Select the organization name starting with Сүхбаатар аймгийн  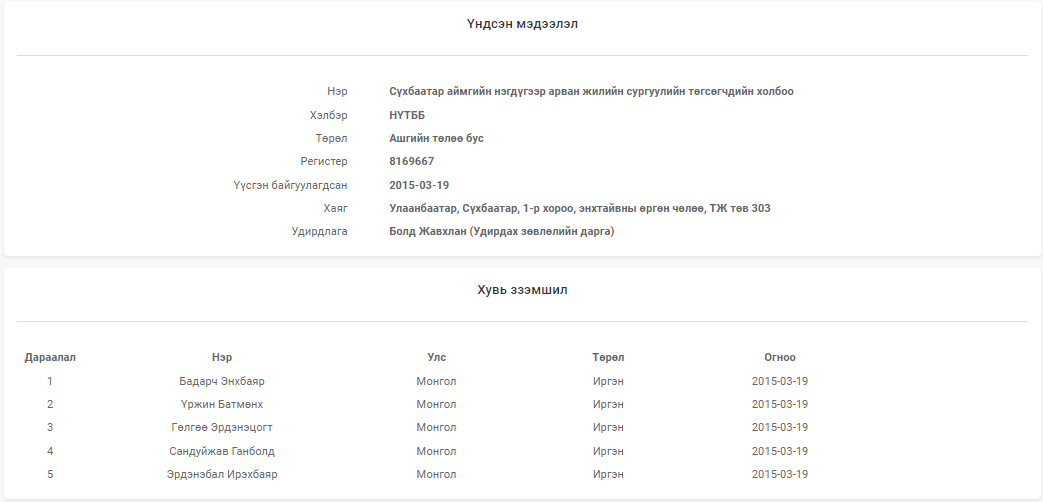click(x=591, y=91)
